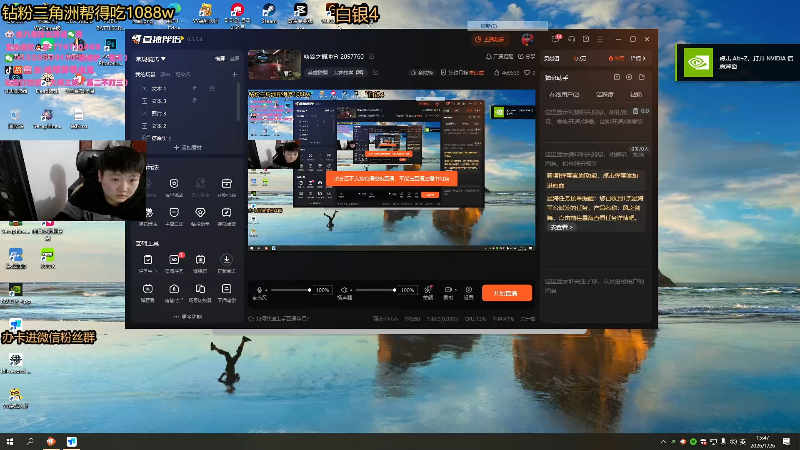Image resolution: width=800 pixels, height=450 pixels.
Task: Open the Windows notification center icon
Action: pyautogui.click(x=786, y=441)
